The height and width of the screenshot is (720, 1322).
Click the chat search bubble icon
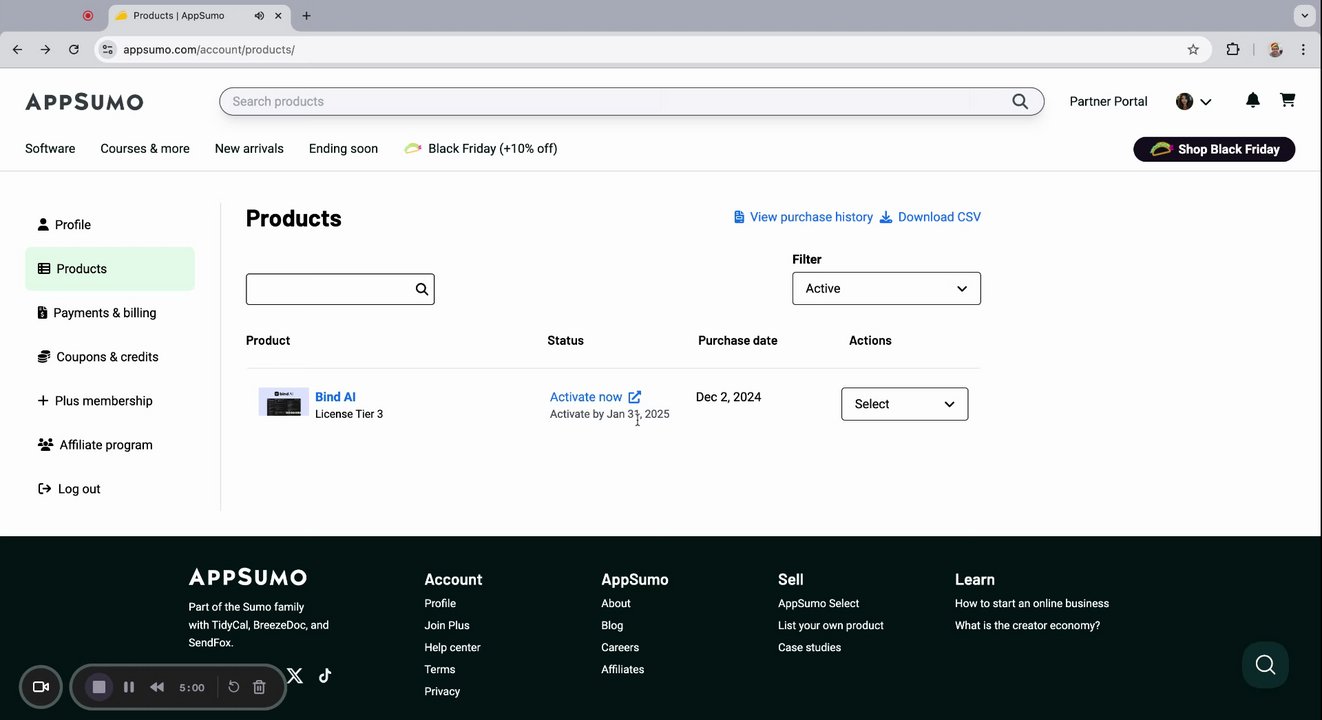pyautogui.click(x=1265, y=665)
